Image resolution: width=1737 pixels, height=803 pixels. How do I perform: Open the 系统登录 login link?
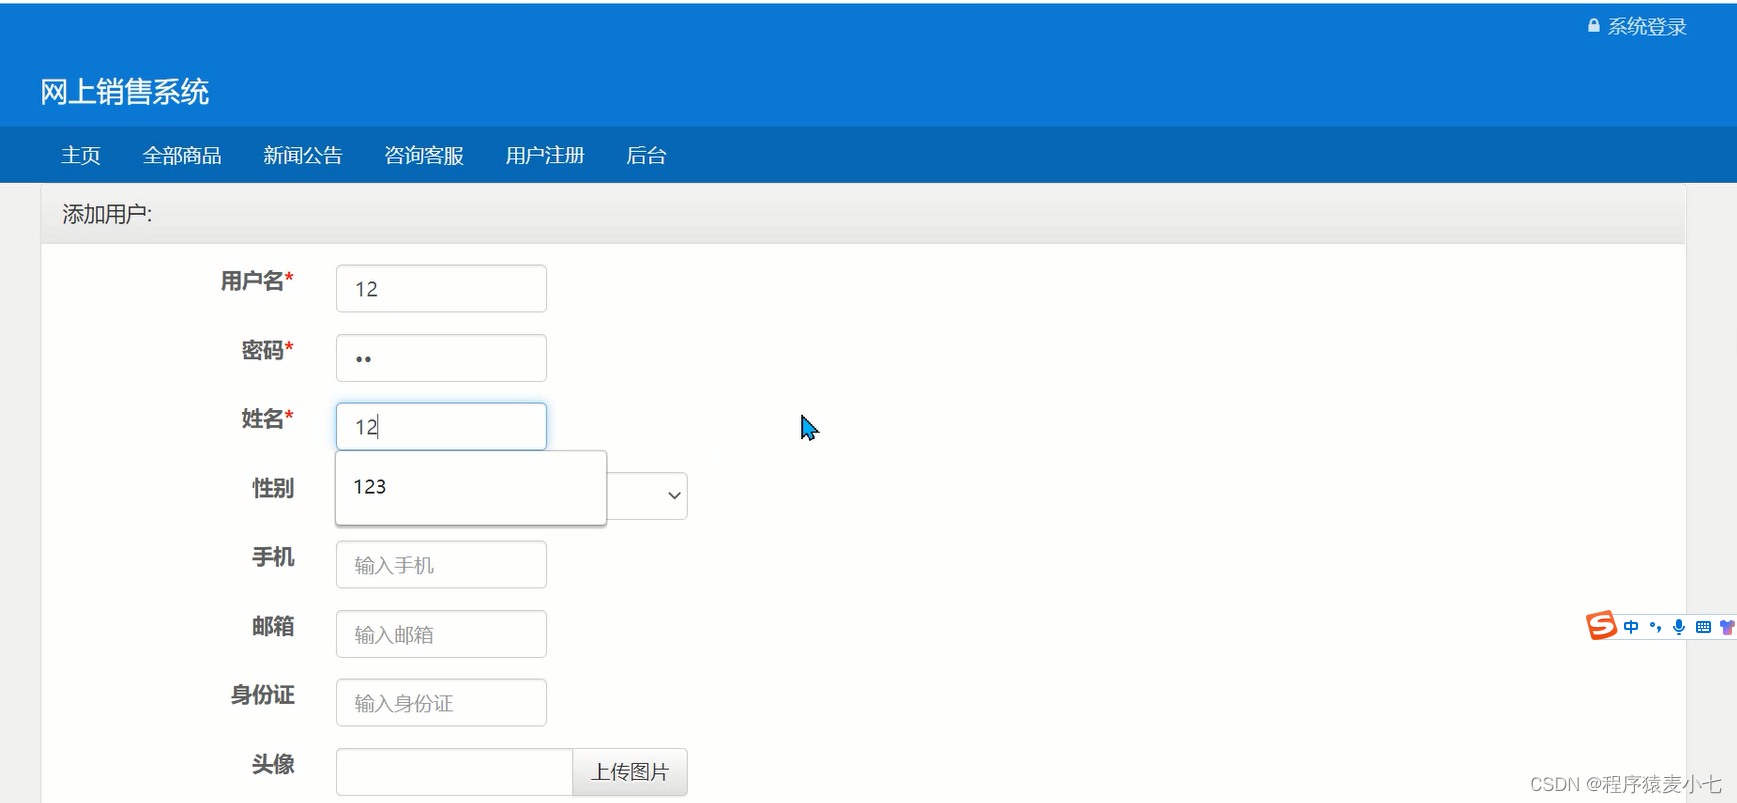point(1647,27)
